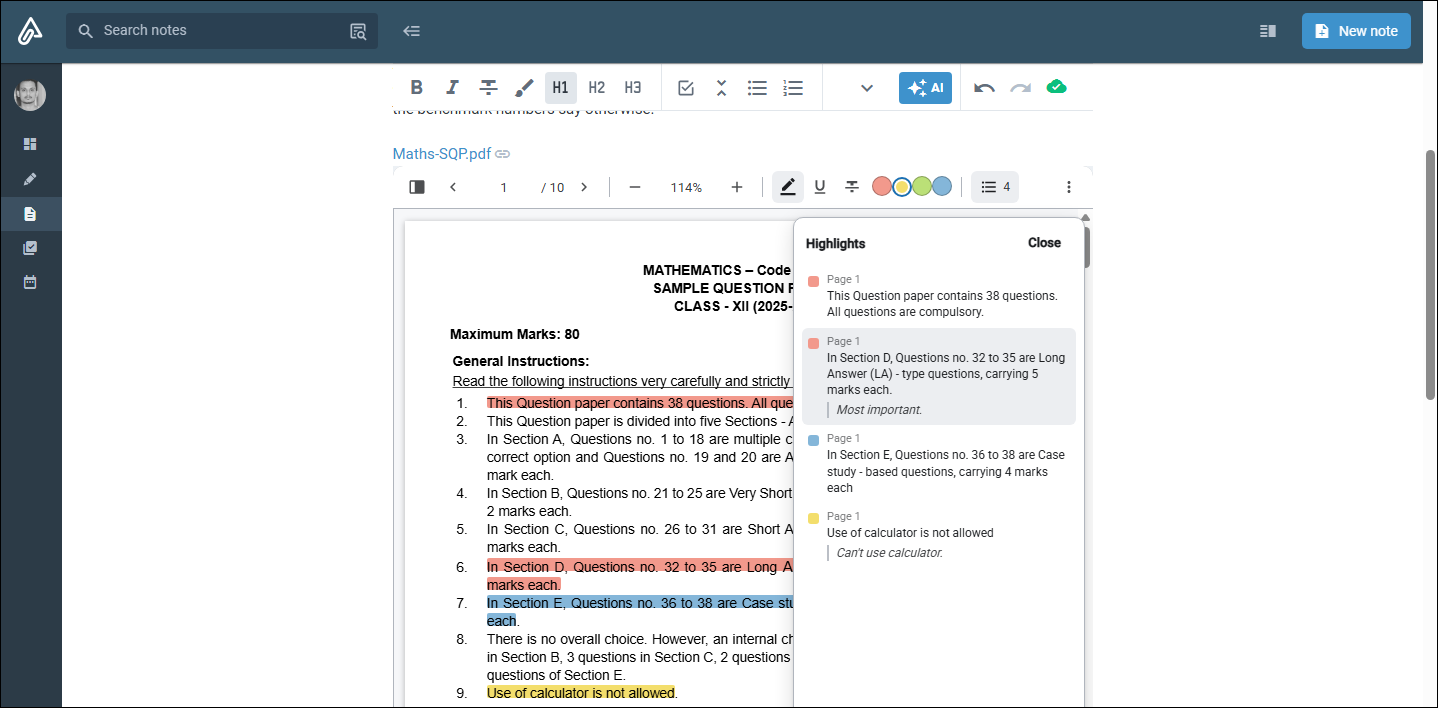The height and width of the screenshot is (708, 1438).
Task: Close the Highlights panel
Action: click(x=1044, y=243)
